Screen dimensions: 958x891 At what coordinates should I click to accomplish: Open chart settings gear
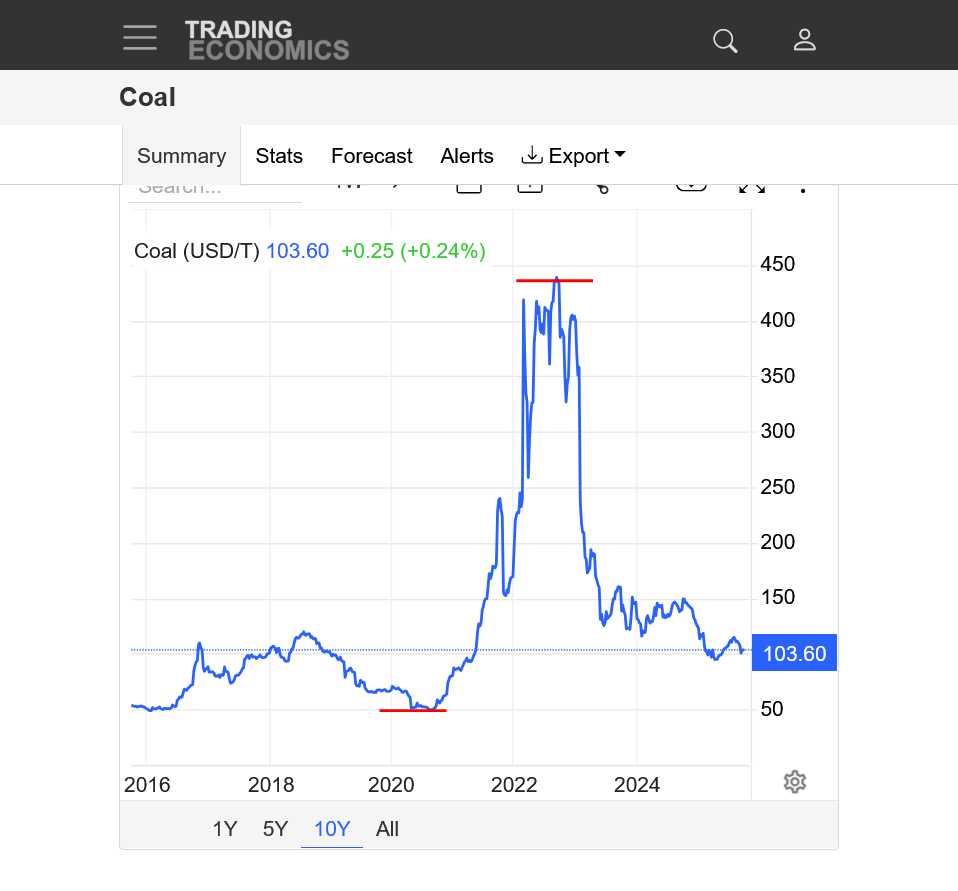click(x=795, y=782)
